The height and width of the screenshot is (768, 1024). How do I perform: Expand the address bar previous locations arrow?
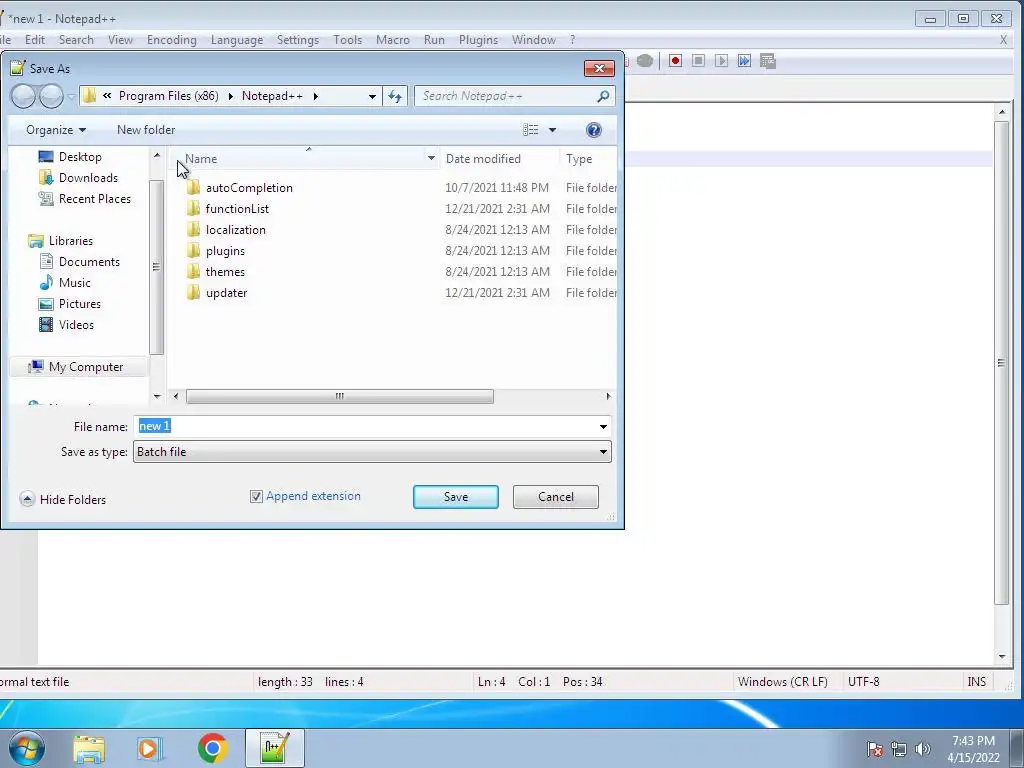(372, 96)
